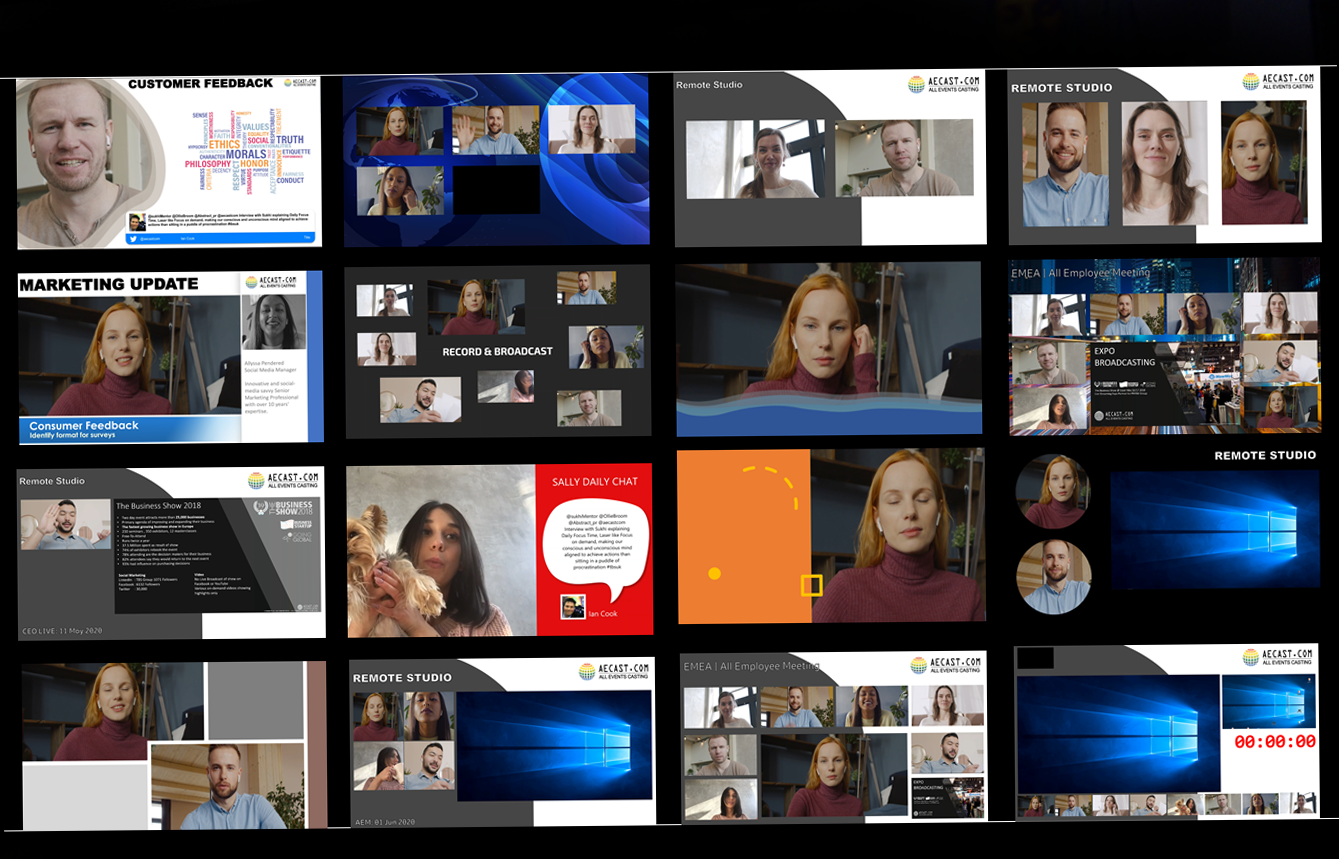Click the 'SALLY DAILY CHAT' title
1339x859 pixels.
(595, 482)
